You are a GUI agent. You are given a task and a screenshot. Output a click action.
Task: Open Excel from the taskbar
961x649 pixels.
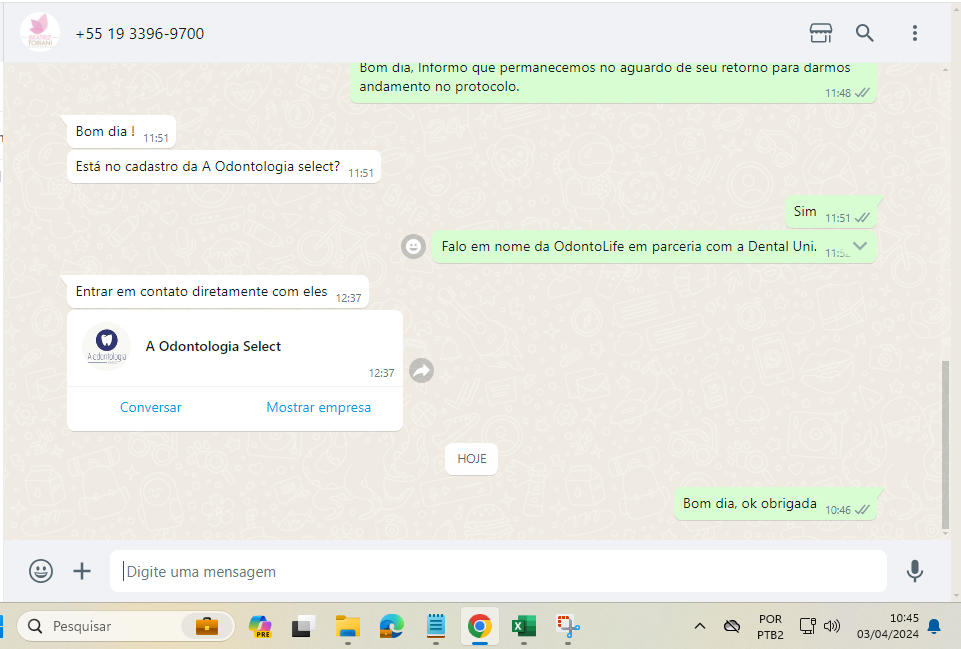523,627
